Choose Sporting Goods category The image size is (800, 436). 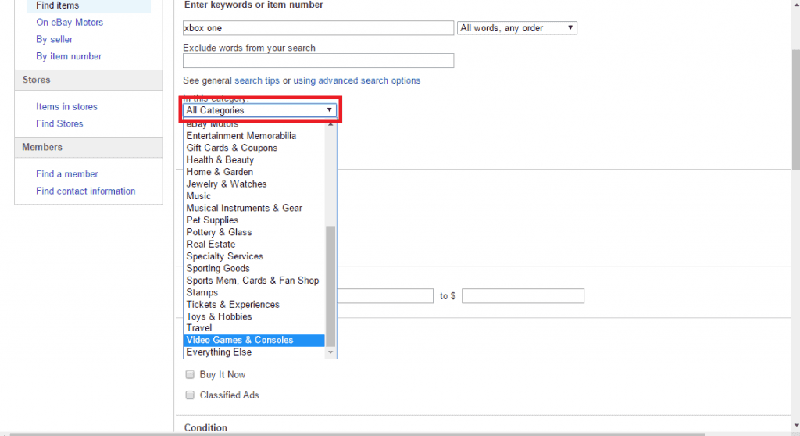click(254, 268)
